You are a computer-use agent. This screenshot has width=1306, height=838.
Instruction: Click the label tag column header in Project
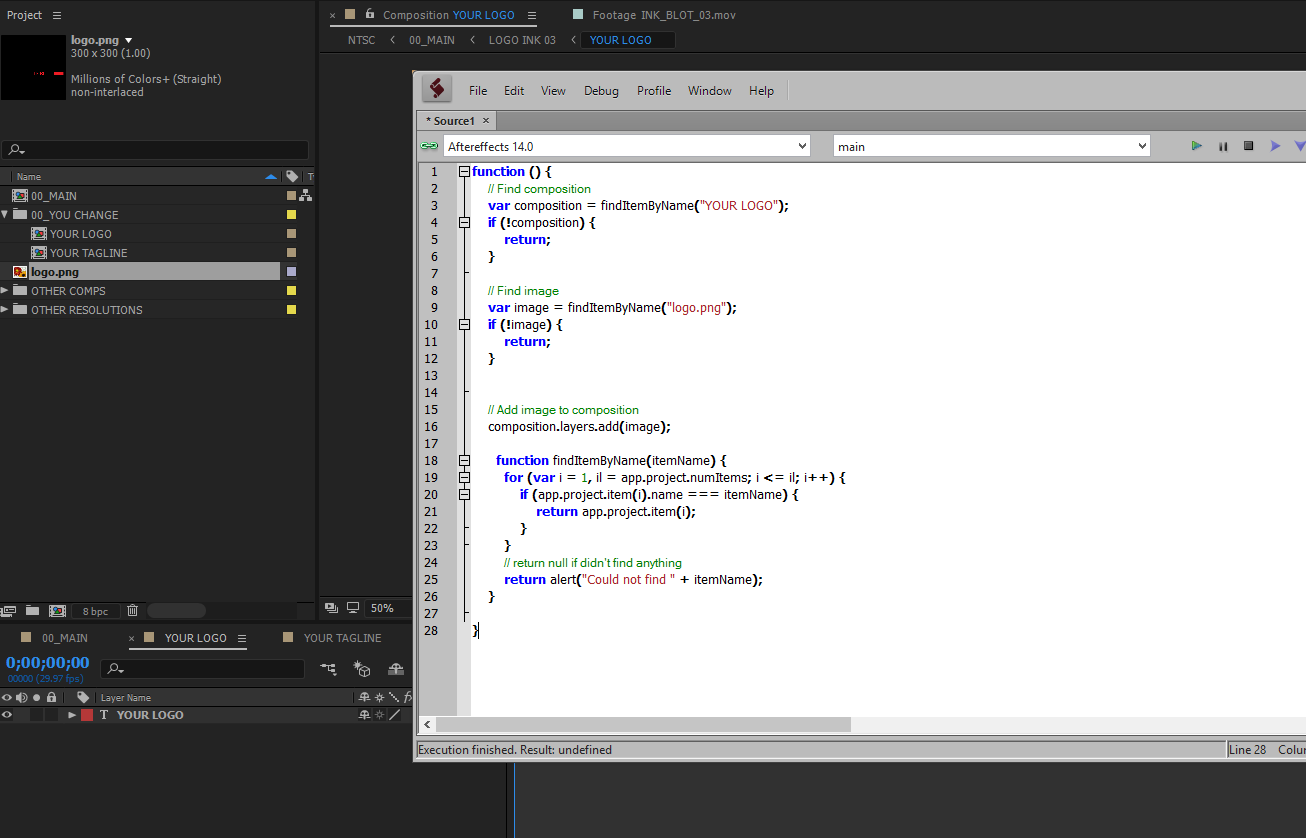click(x=292, y=176)
